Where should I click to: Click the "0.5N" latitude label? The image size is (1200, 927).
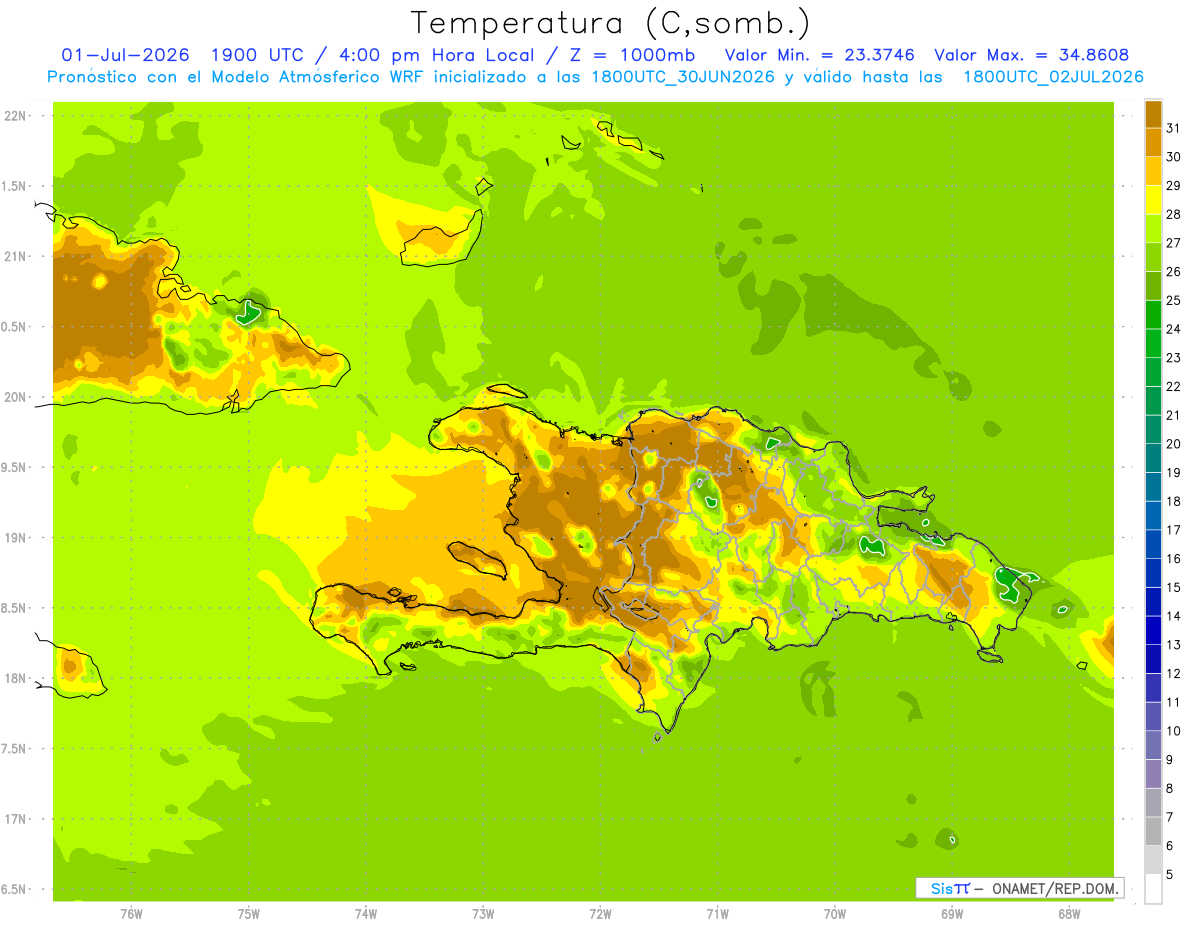(x=14, y=327)
